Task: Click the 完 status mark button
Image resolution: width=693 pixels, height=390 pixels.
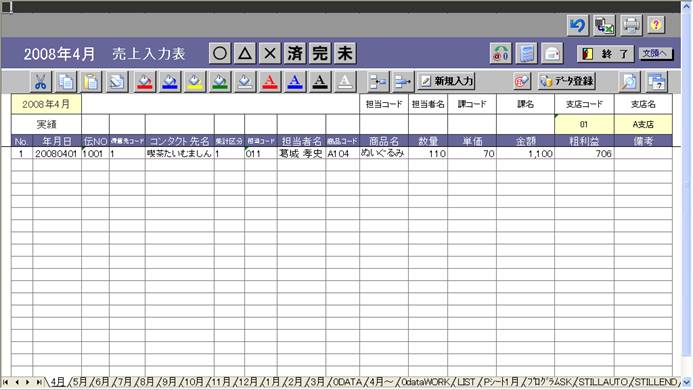Action: pyautogui.click(x=320, y=54)
